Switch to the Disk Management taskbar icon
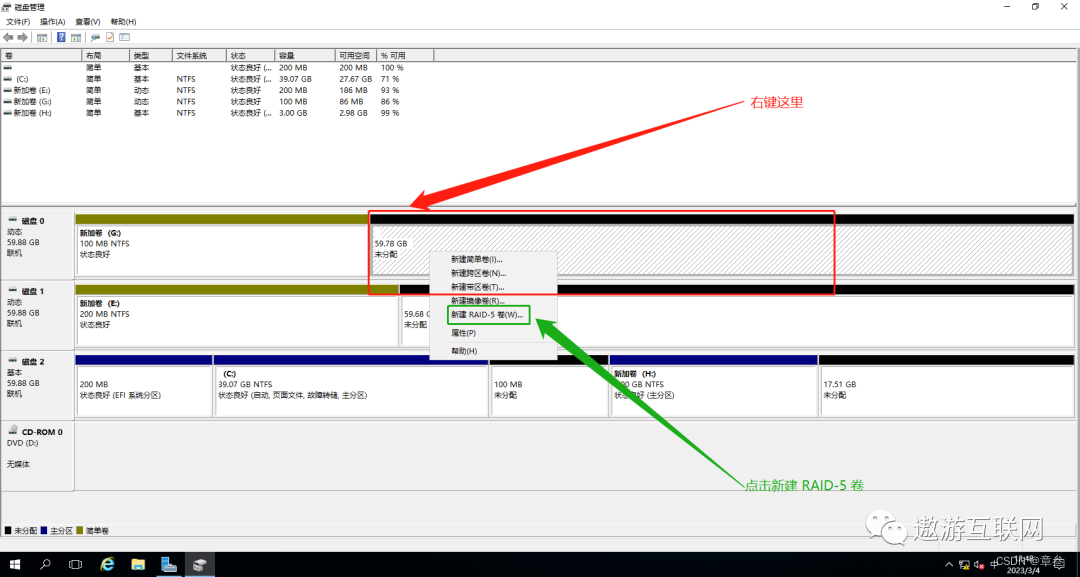 (200, 565)
